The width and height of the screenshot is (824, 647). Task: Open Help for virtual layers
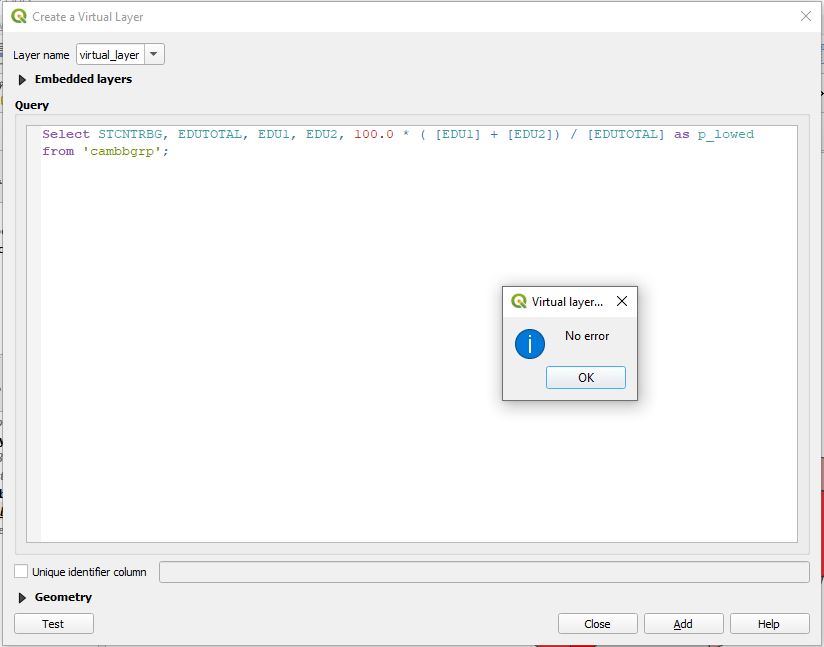click(x=768, y=624)
